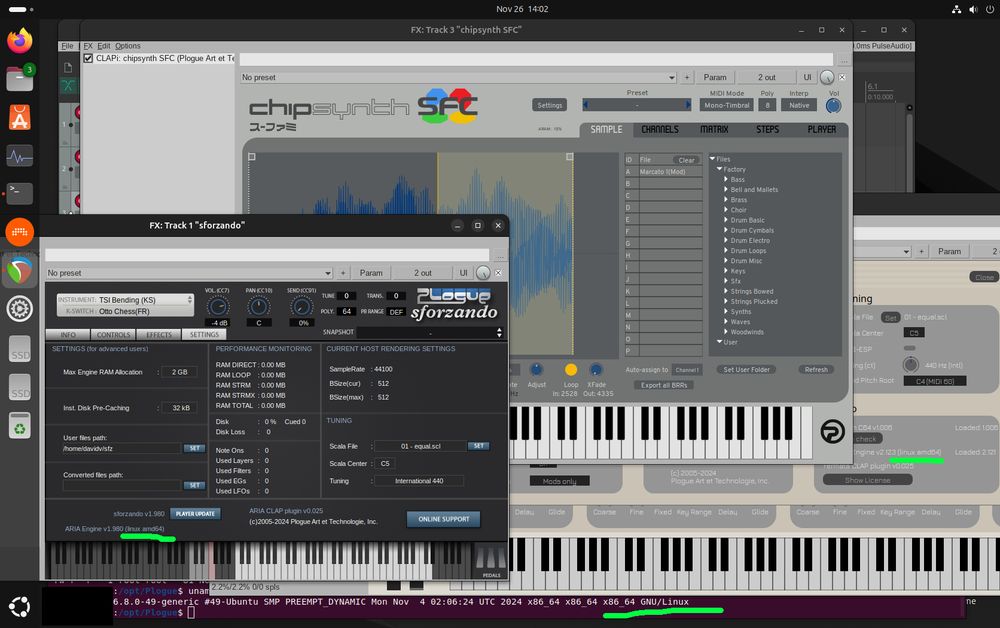Click the PLAYER UPDATE button

(x=195, y=514)
